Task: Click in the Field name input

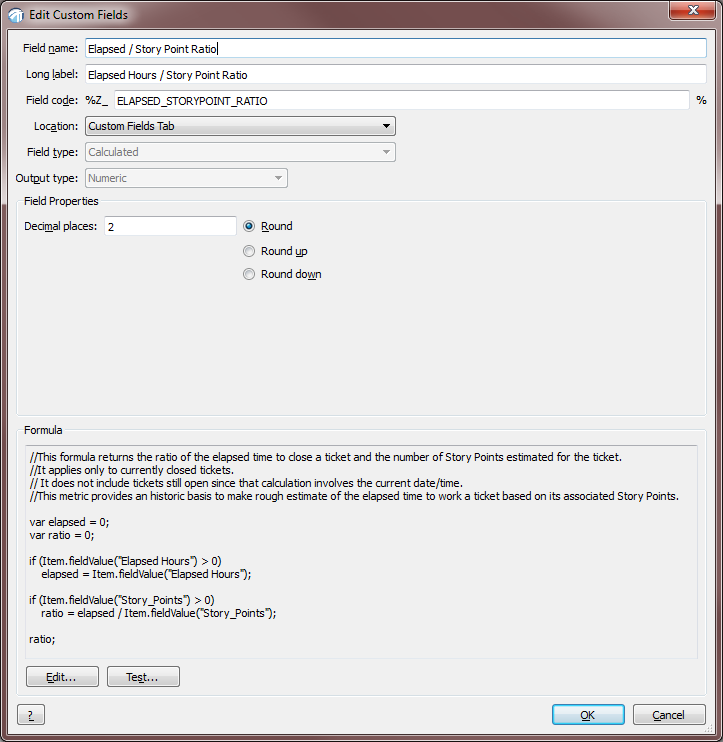Action: coord(395,48)
